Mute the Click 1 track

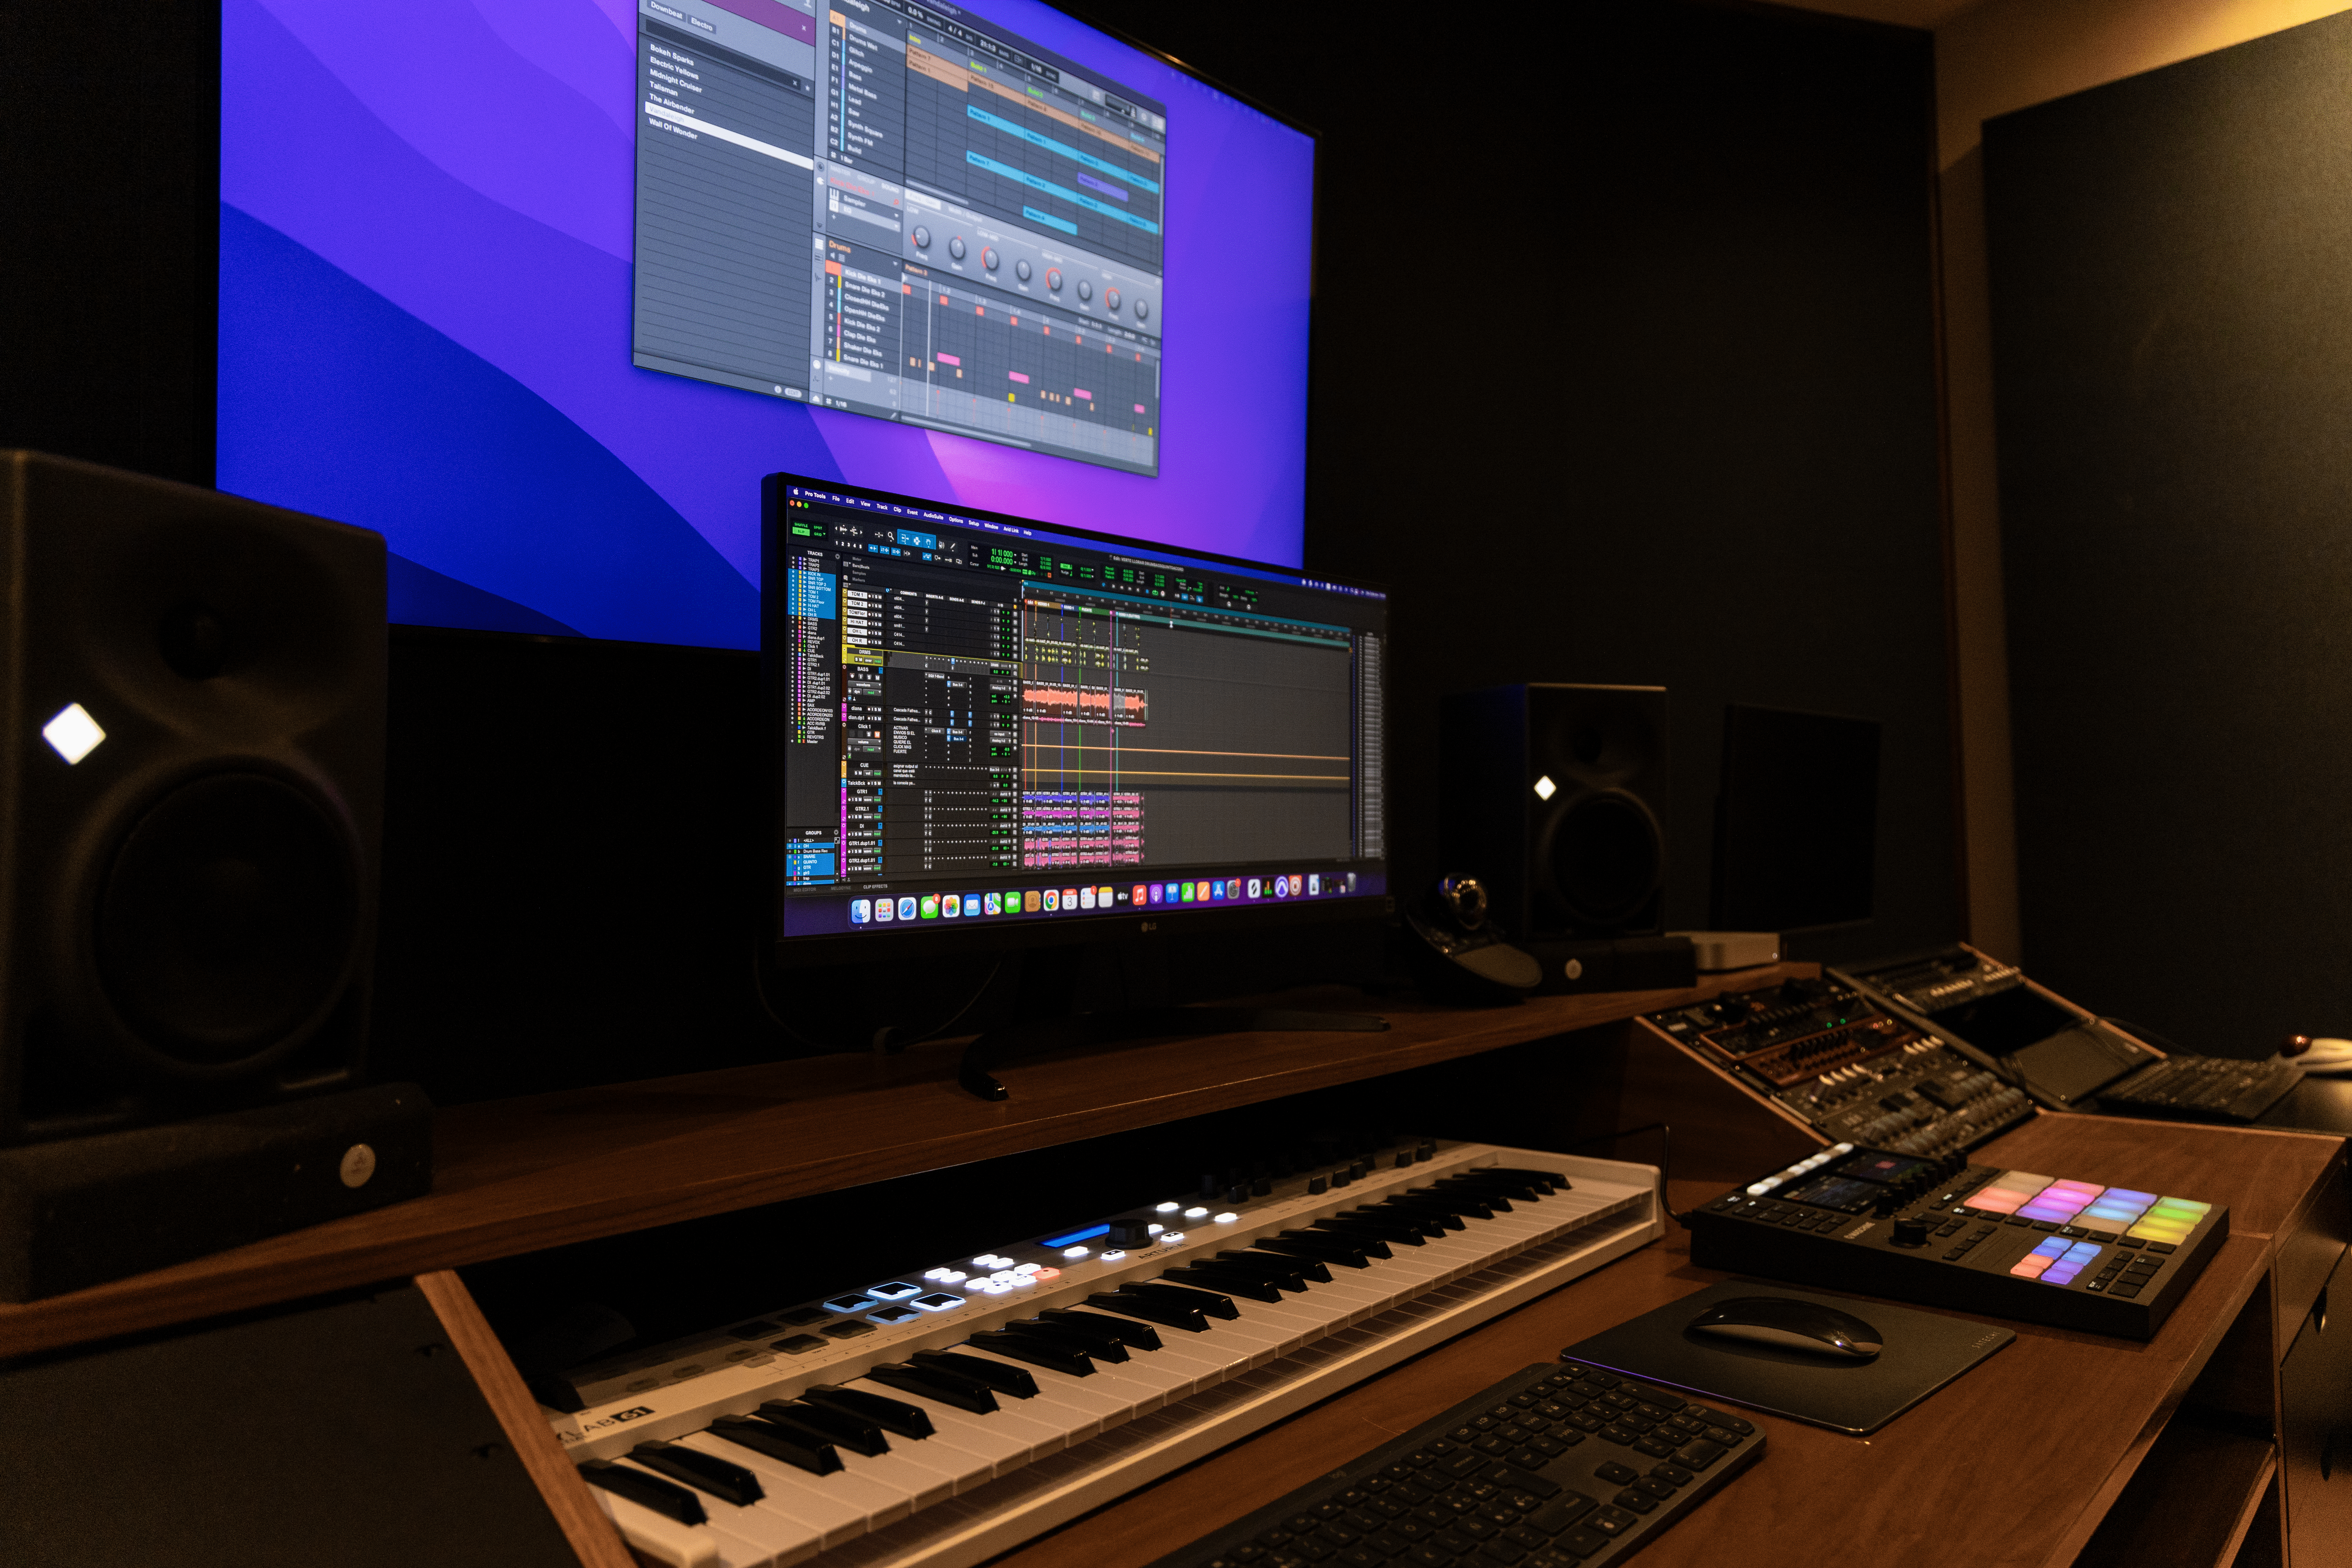(877, 735)
